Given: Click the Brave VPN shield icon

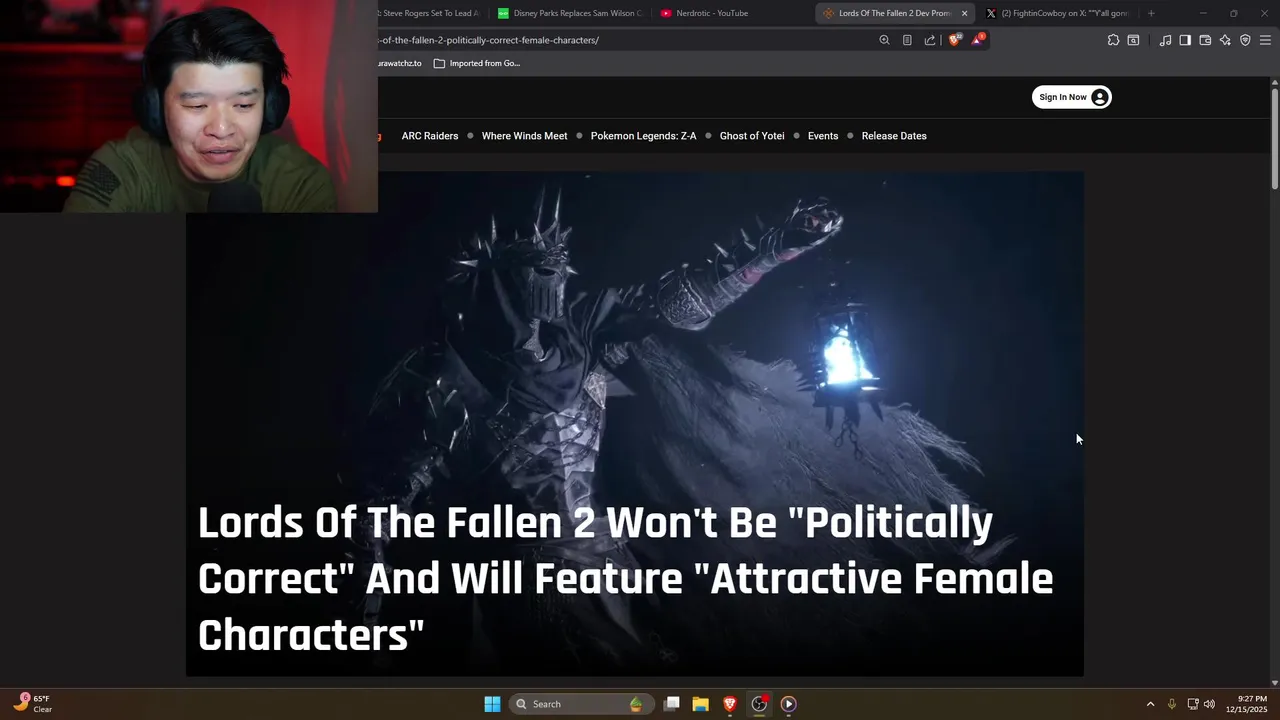Looking at the screenshot, I should coord(1245,40).
